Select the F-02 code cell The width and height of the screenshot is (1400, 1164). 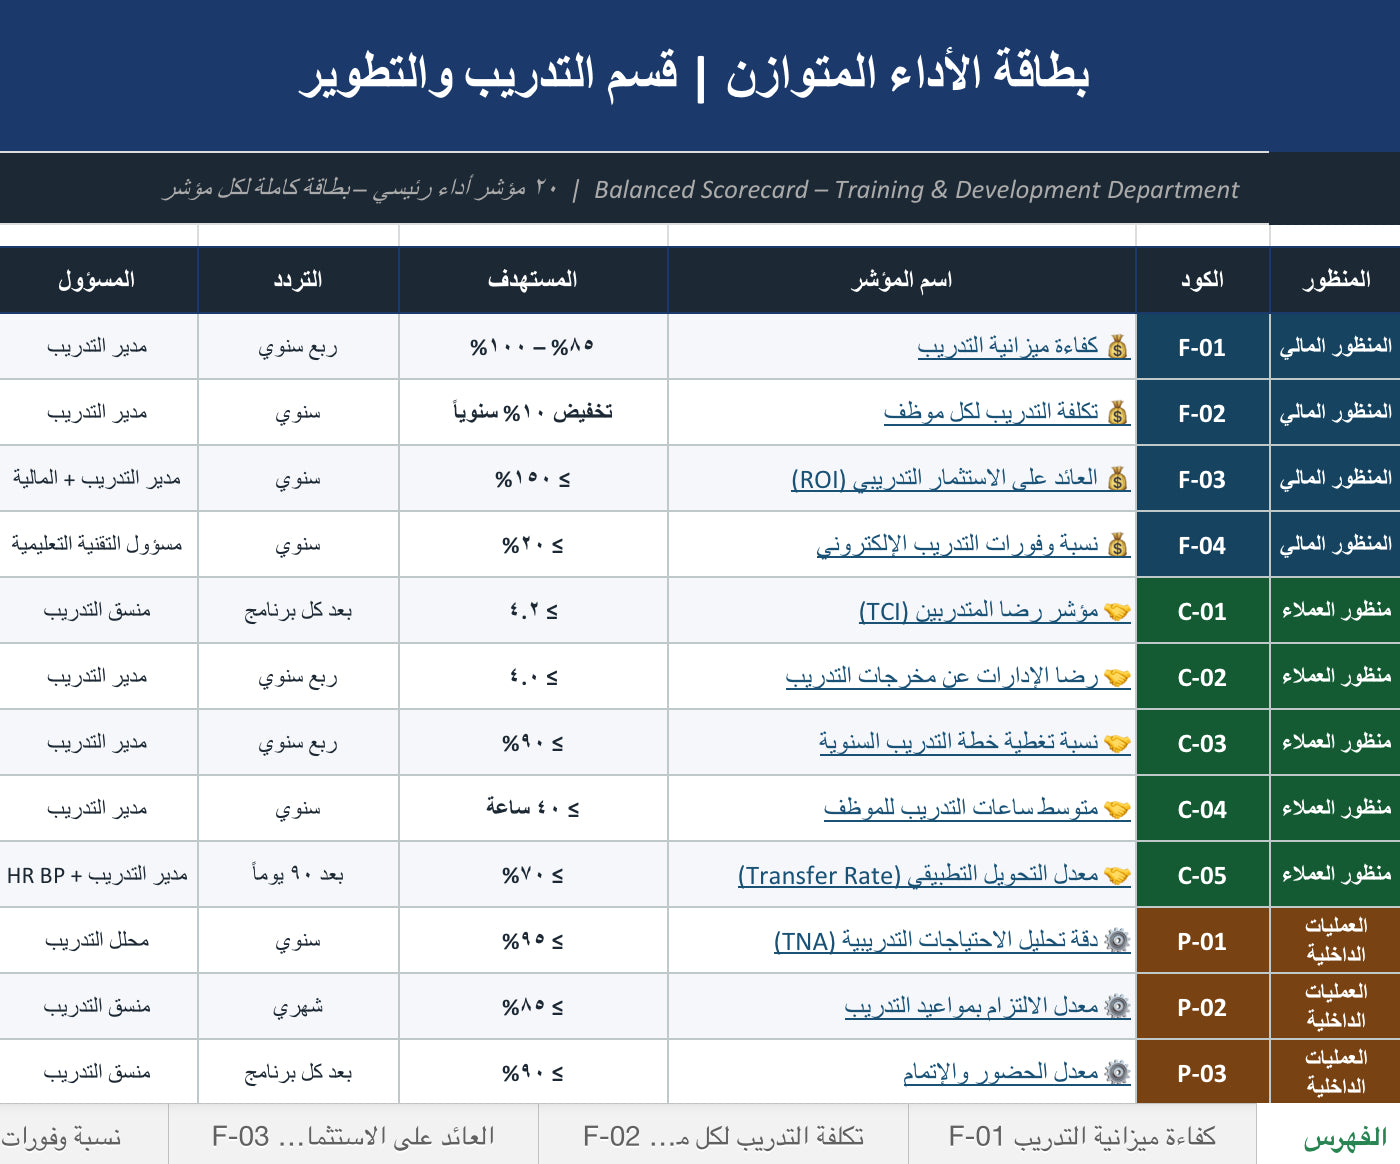point(1202,413)
